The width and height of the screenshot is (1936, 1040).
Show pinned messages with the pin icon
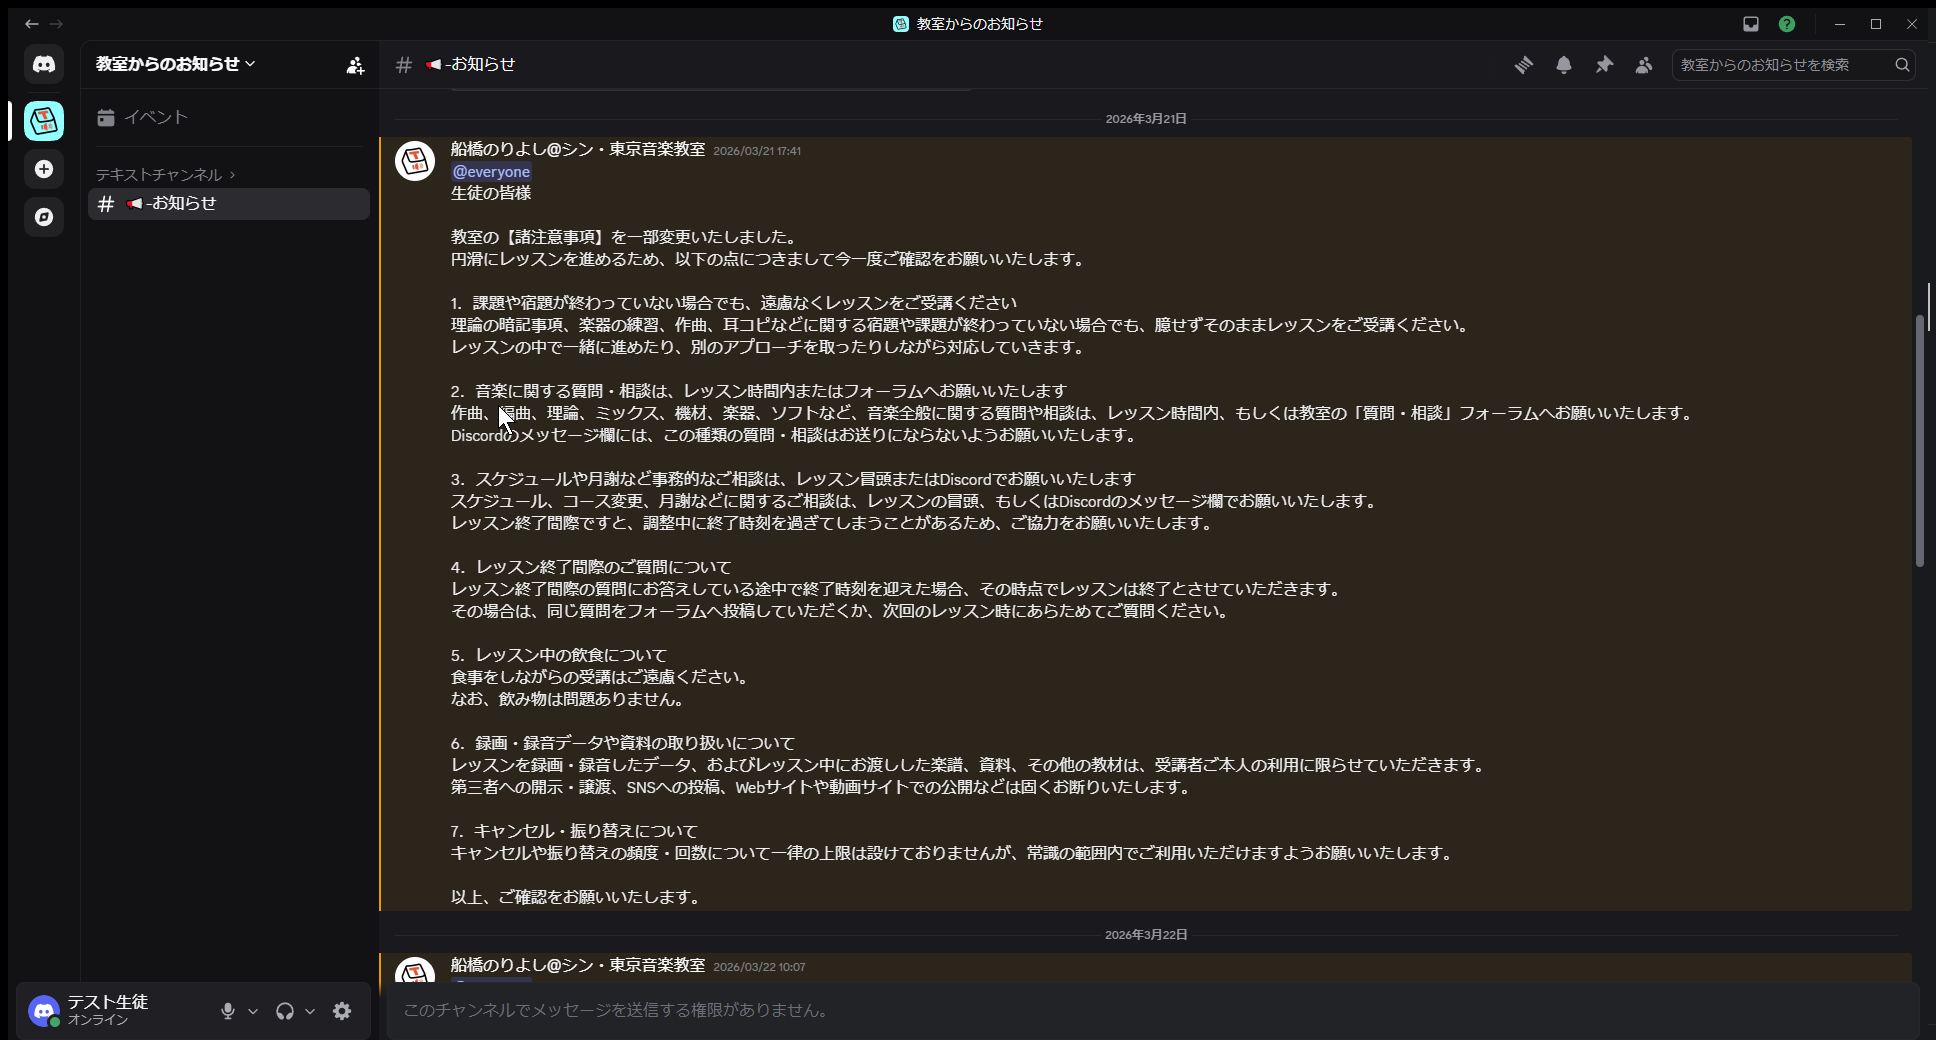1604,65
